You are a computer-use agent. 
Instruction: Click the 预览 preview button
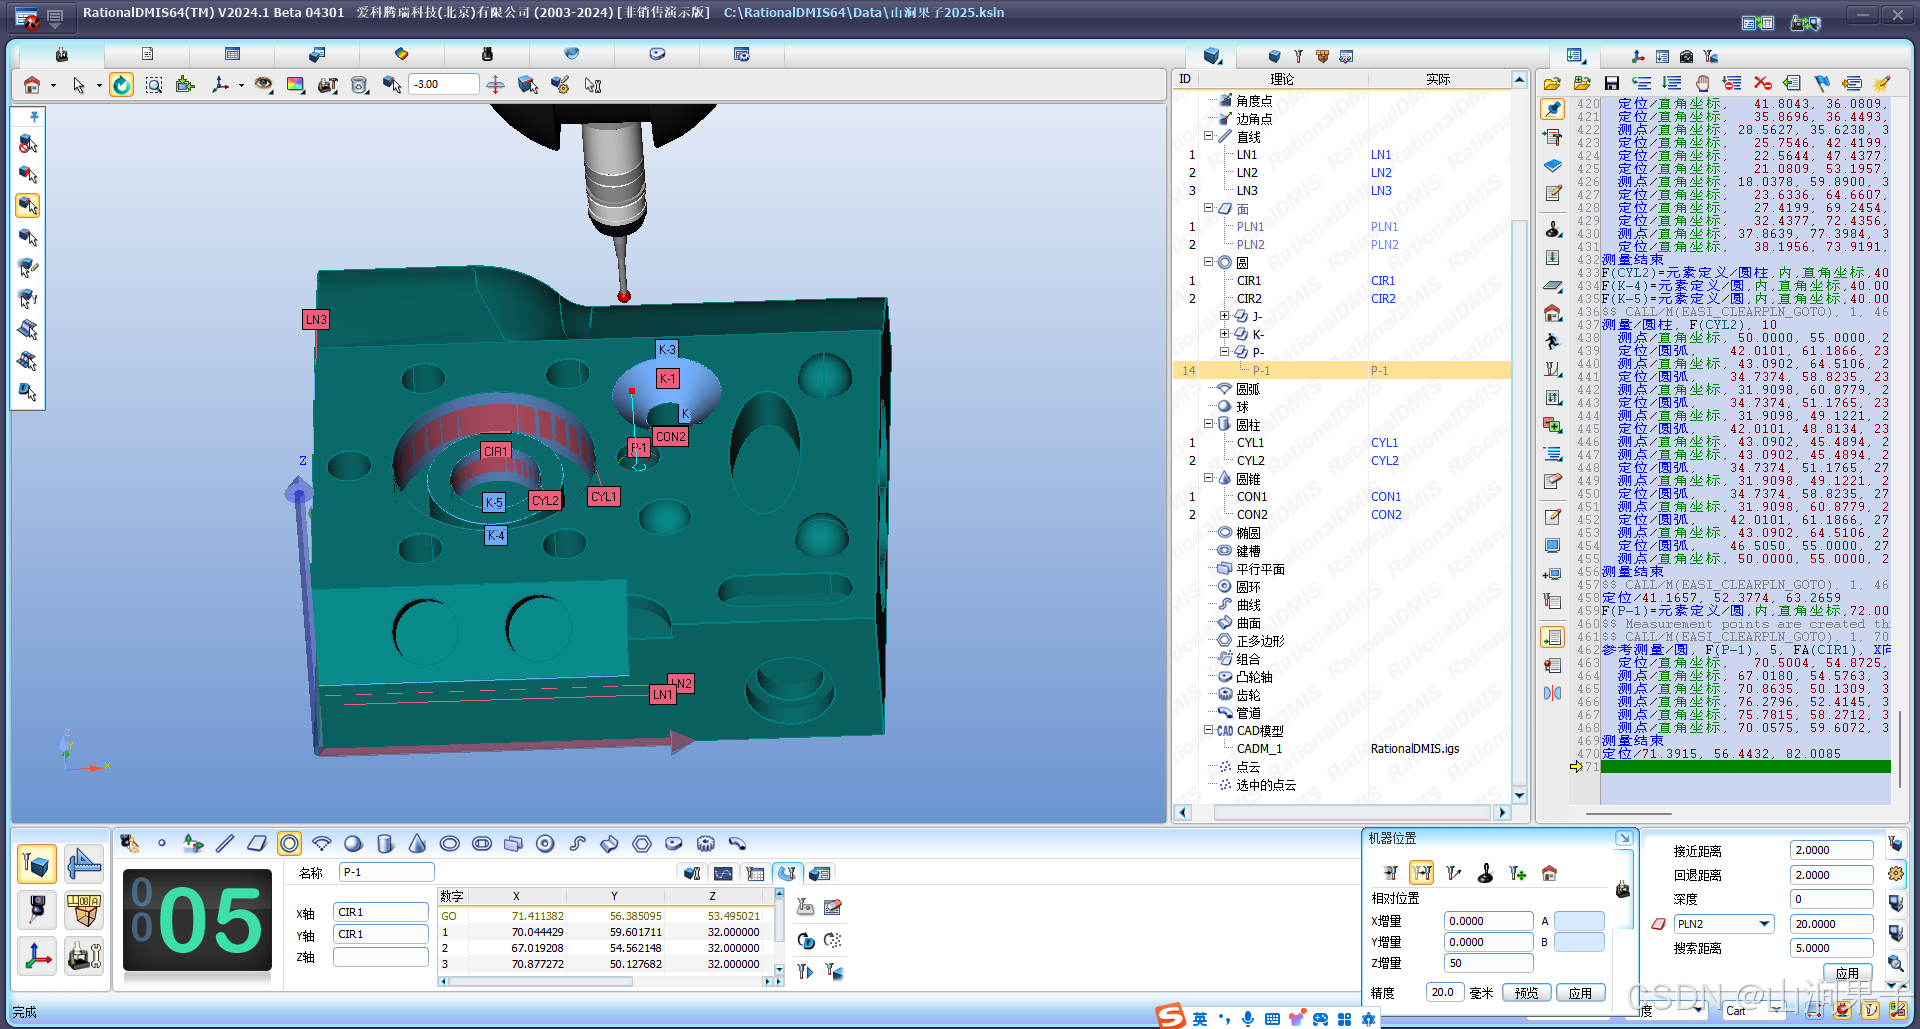[x=1526, y=993]
